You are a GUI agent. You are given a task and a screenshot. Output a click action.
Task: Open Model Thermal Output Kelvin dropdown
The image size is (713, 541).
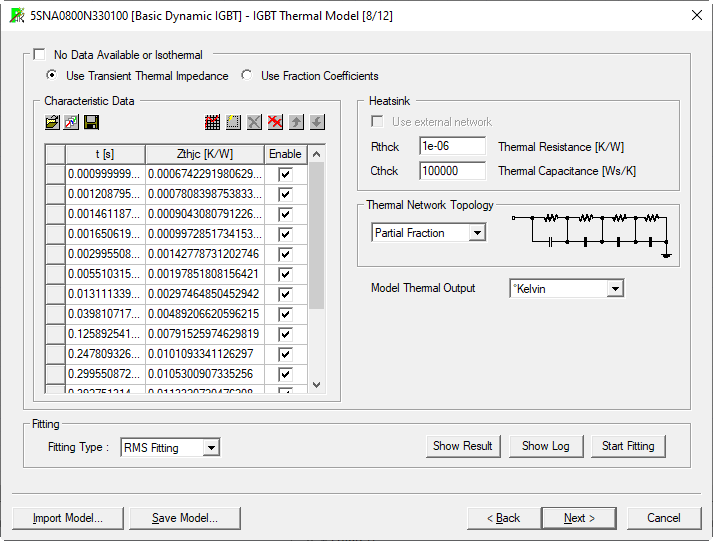615,289
